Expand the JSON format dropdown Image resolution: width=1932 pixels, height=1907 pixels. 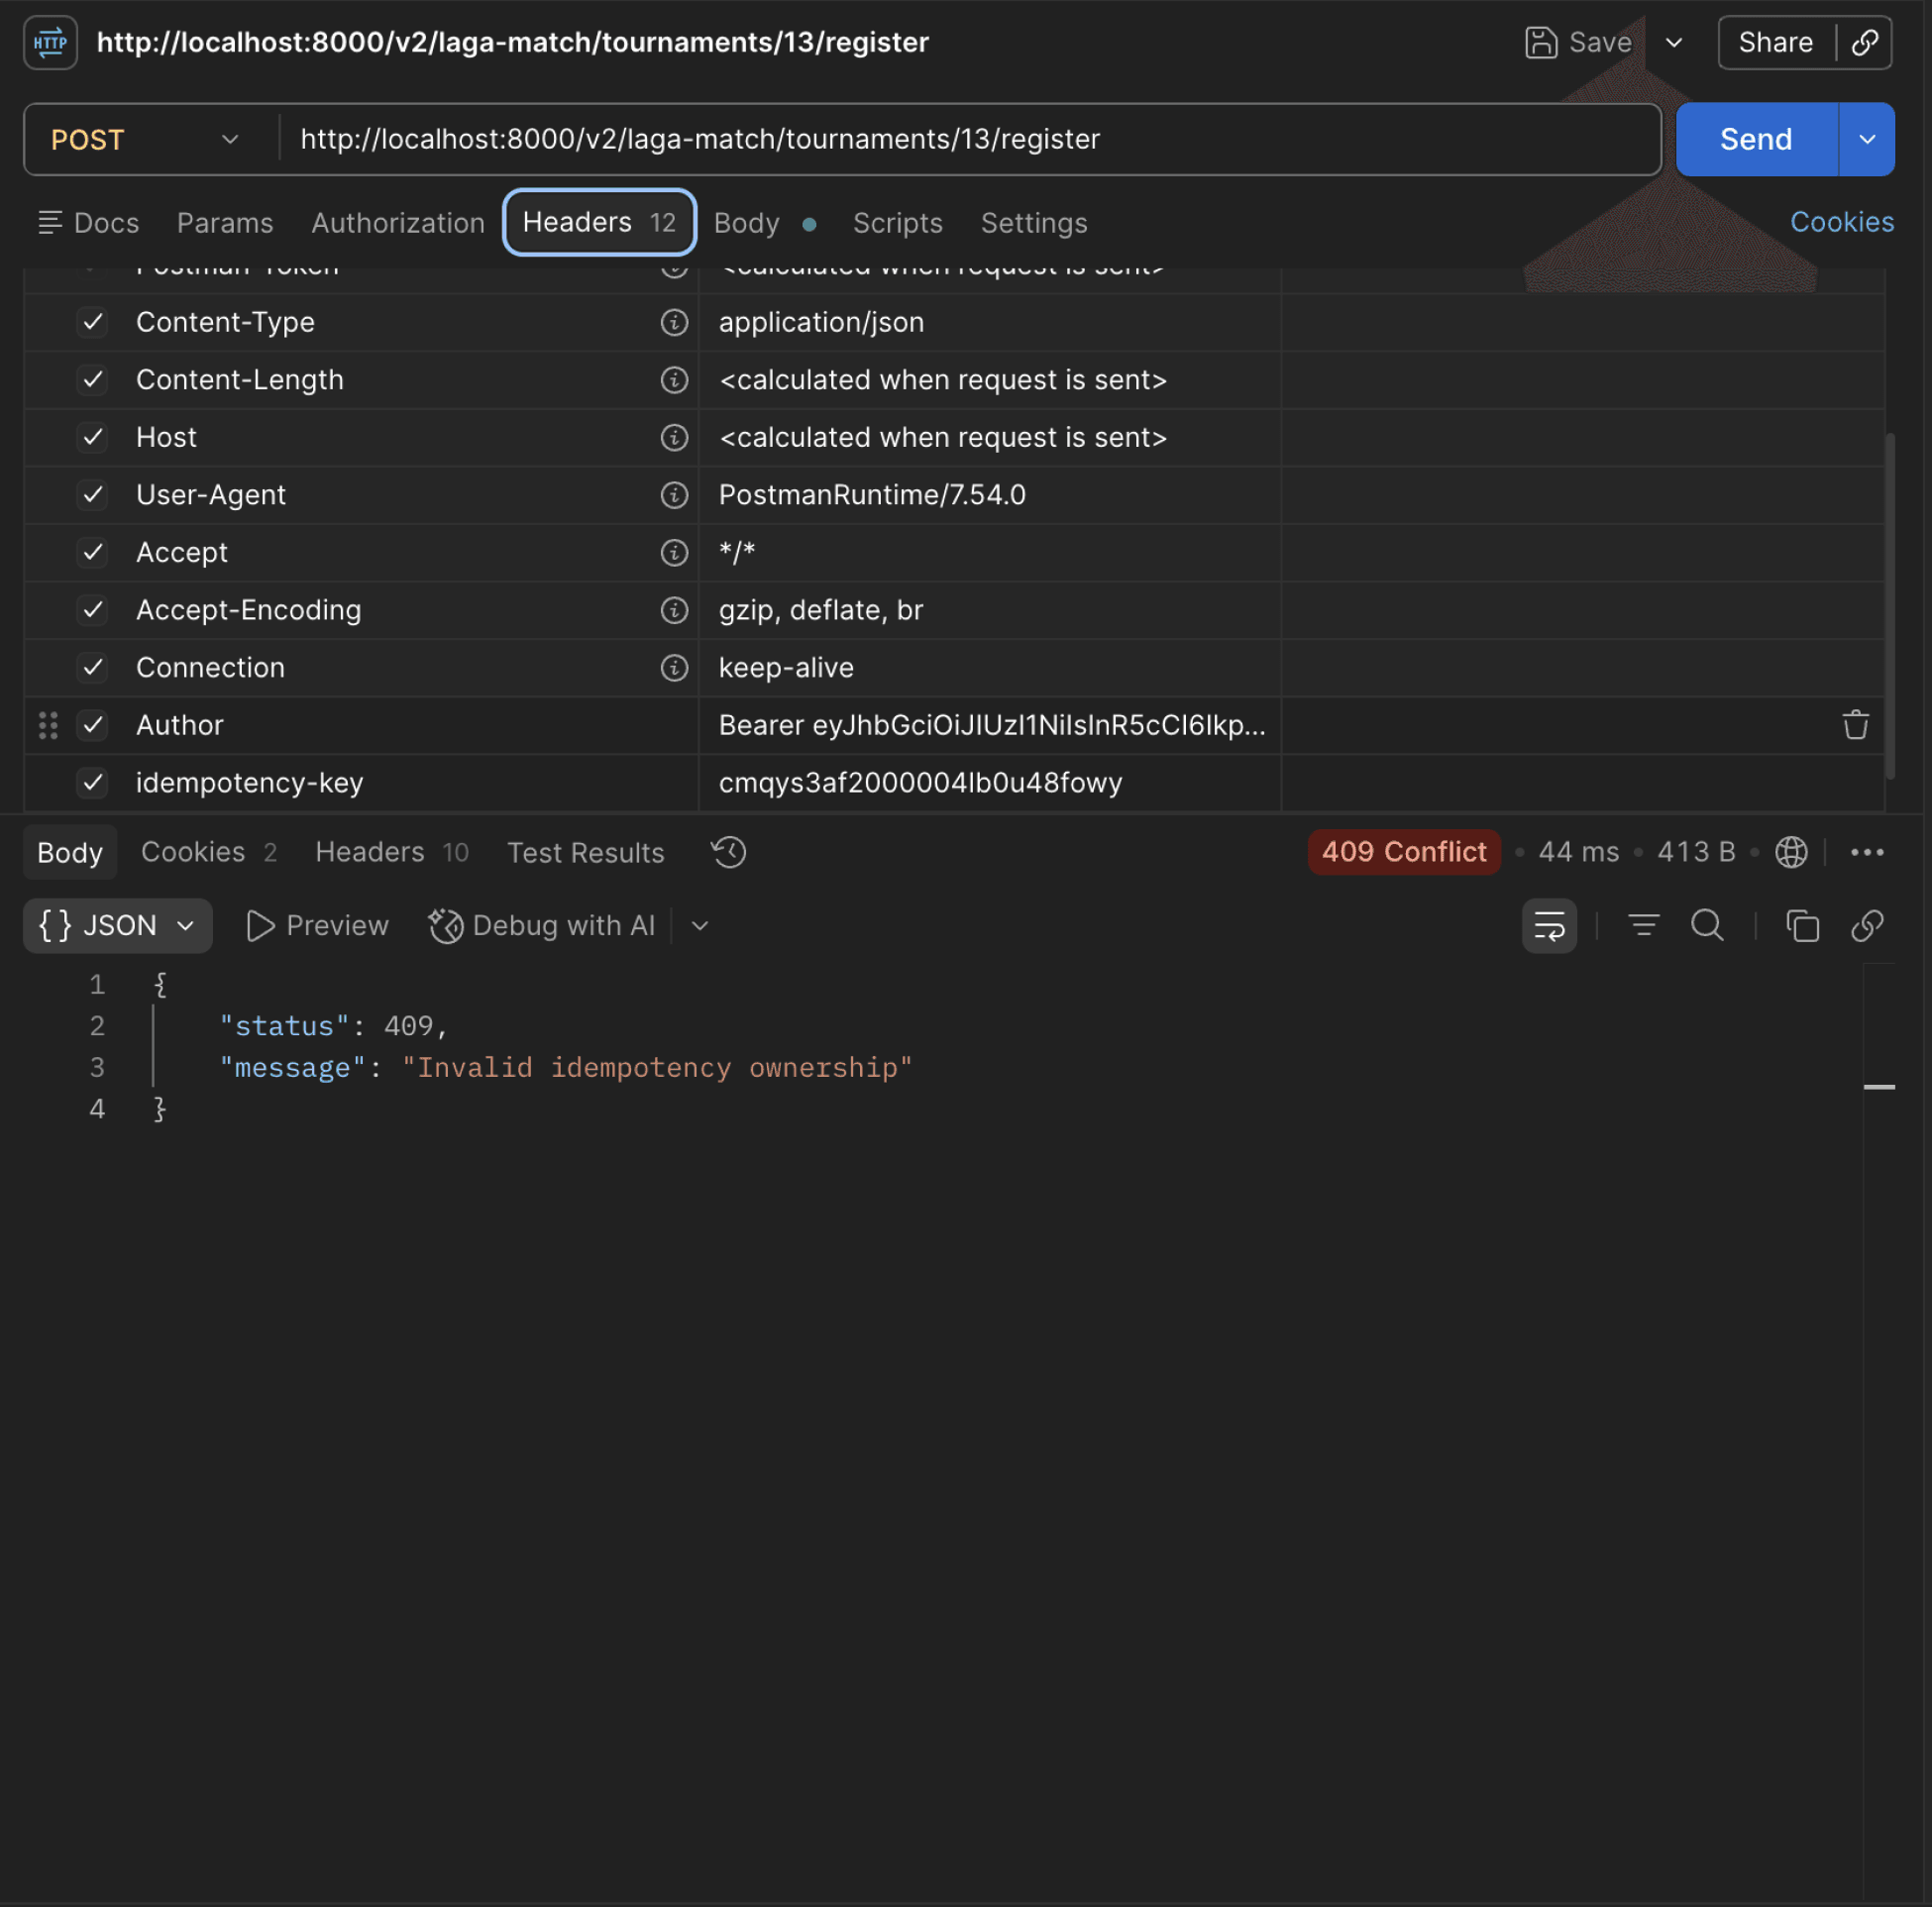pos(117,925)
